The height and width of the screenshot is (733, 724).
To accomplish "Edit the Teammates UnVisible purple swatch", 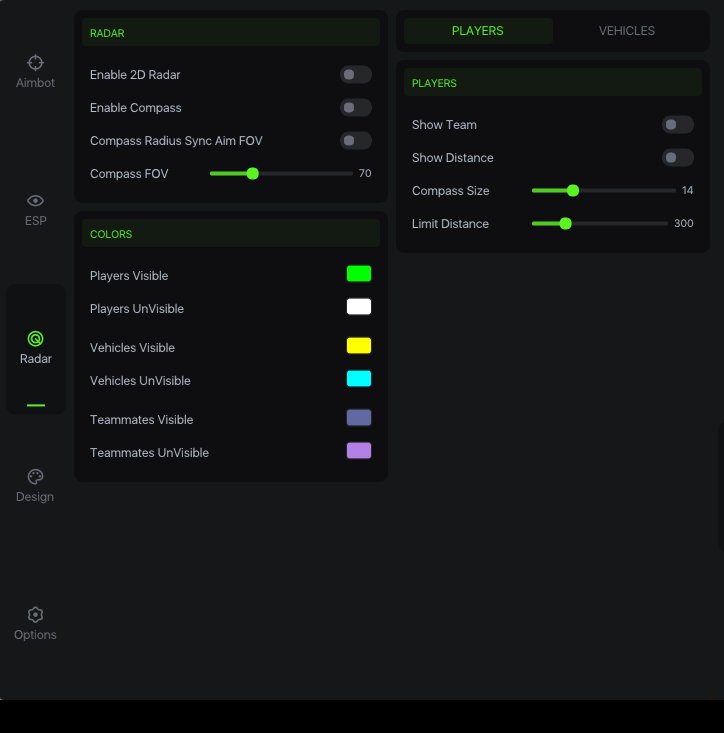I will [x=359, y=451].
